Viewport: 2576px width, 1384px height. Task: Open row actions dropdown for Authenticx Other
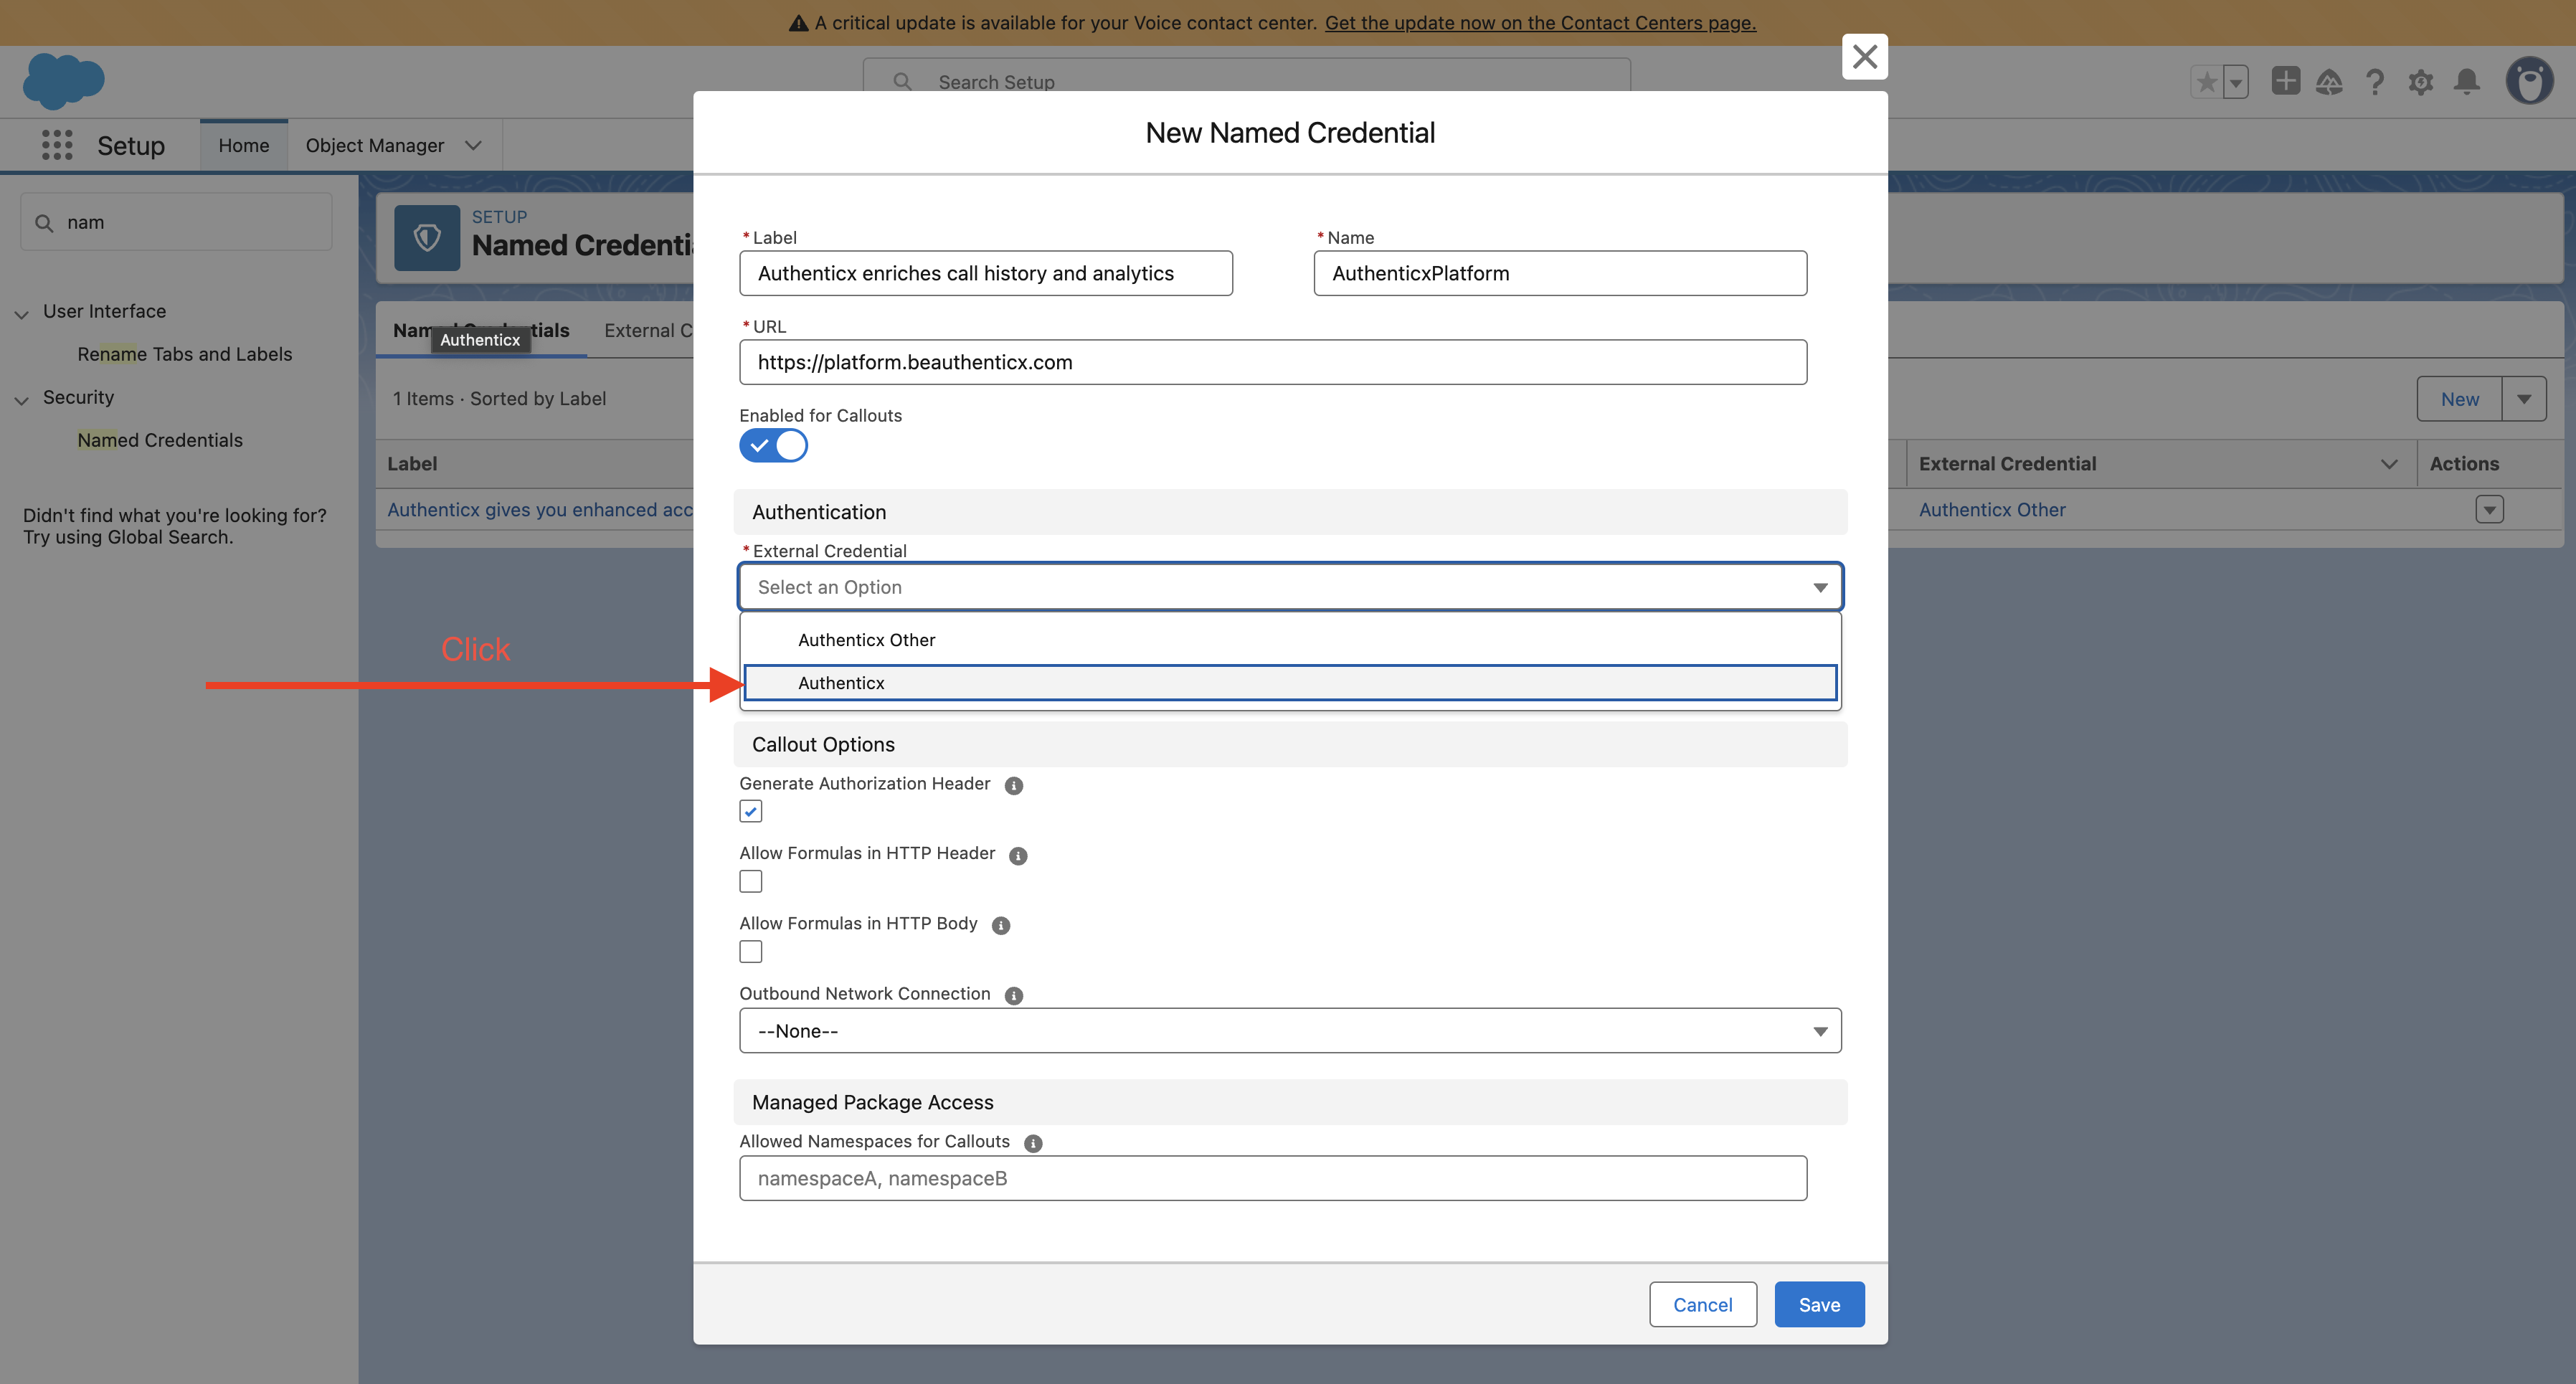[x=2489, y=510]
